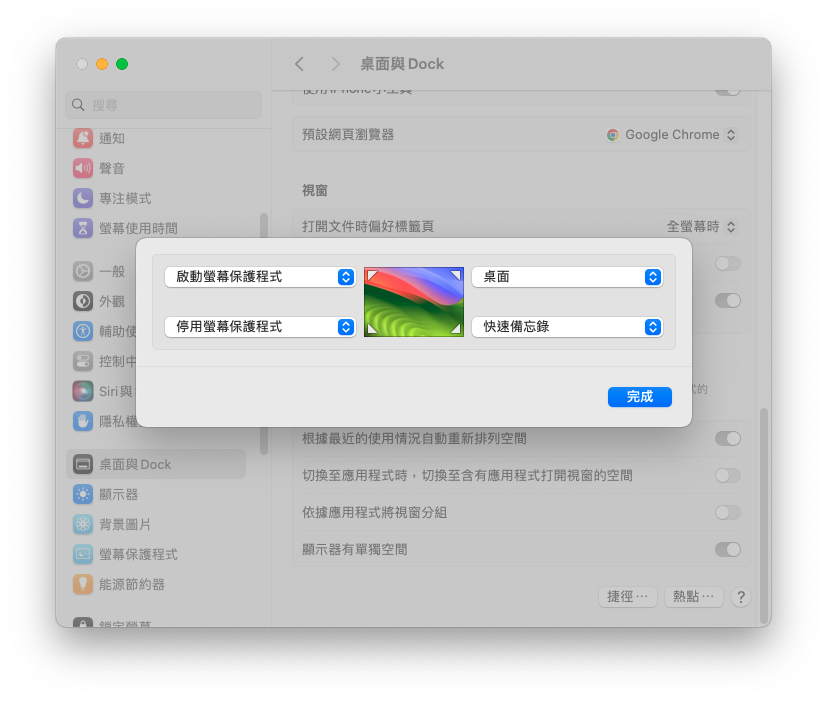
Task: Click the main pane vertical scrollbar
Action: click(763, 516)
